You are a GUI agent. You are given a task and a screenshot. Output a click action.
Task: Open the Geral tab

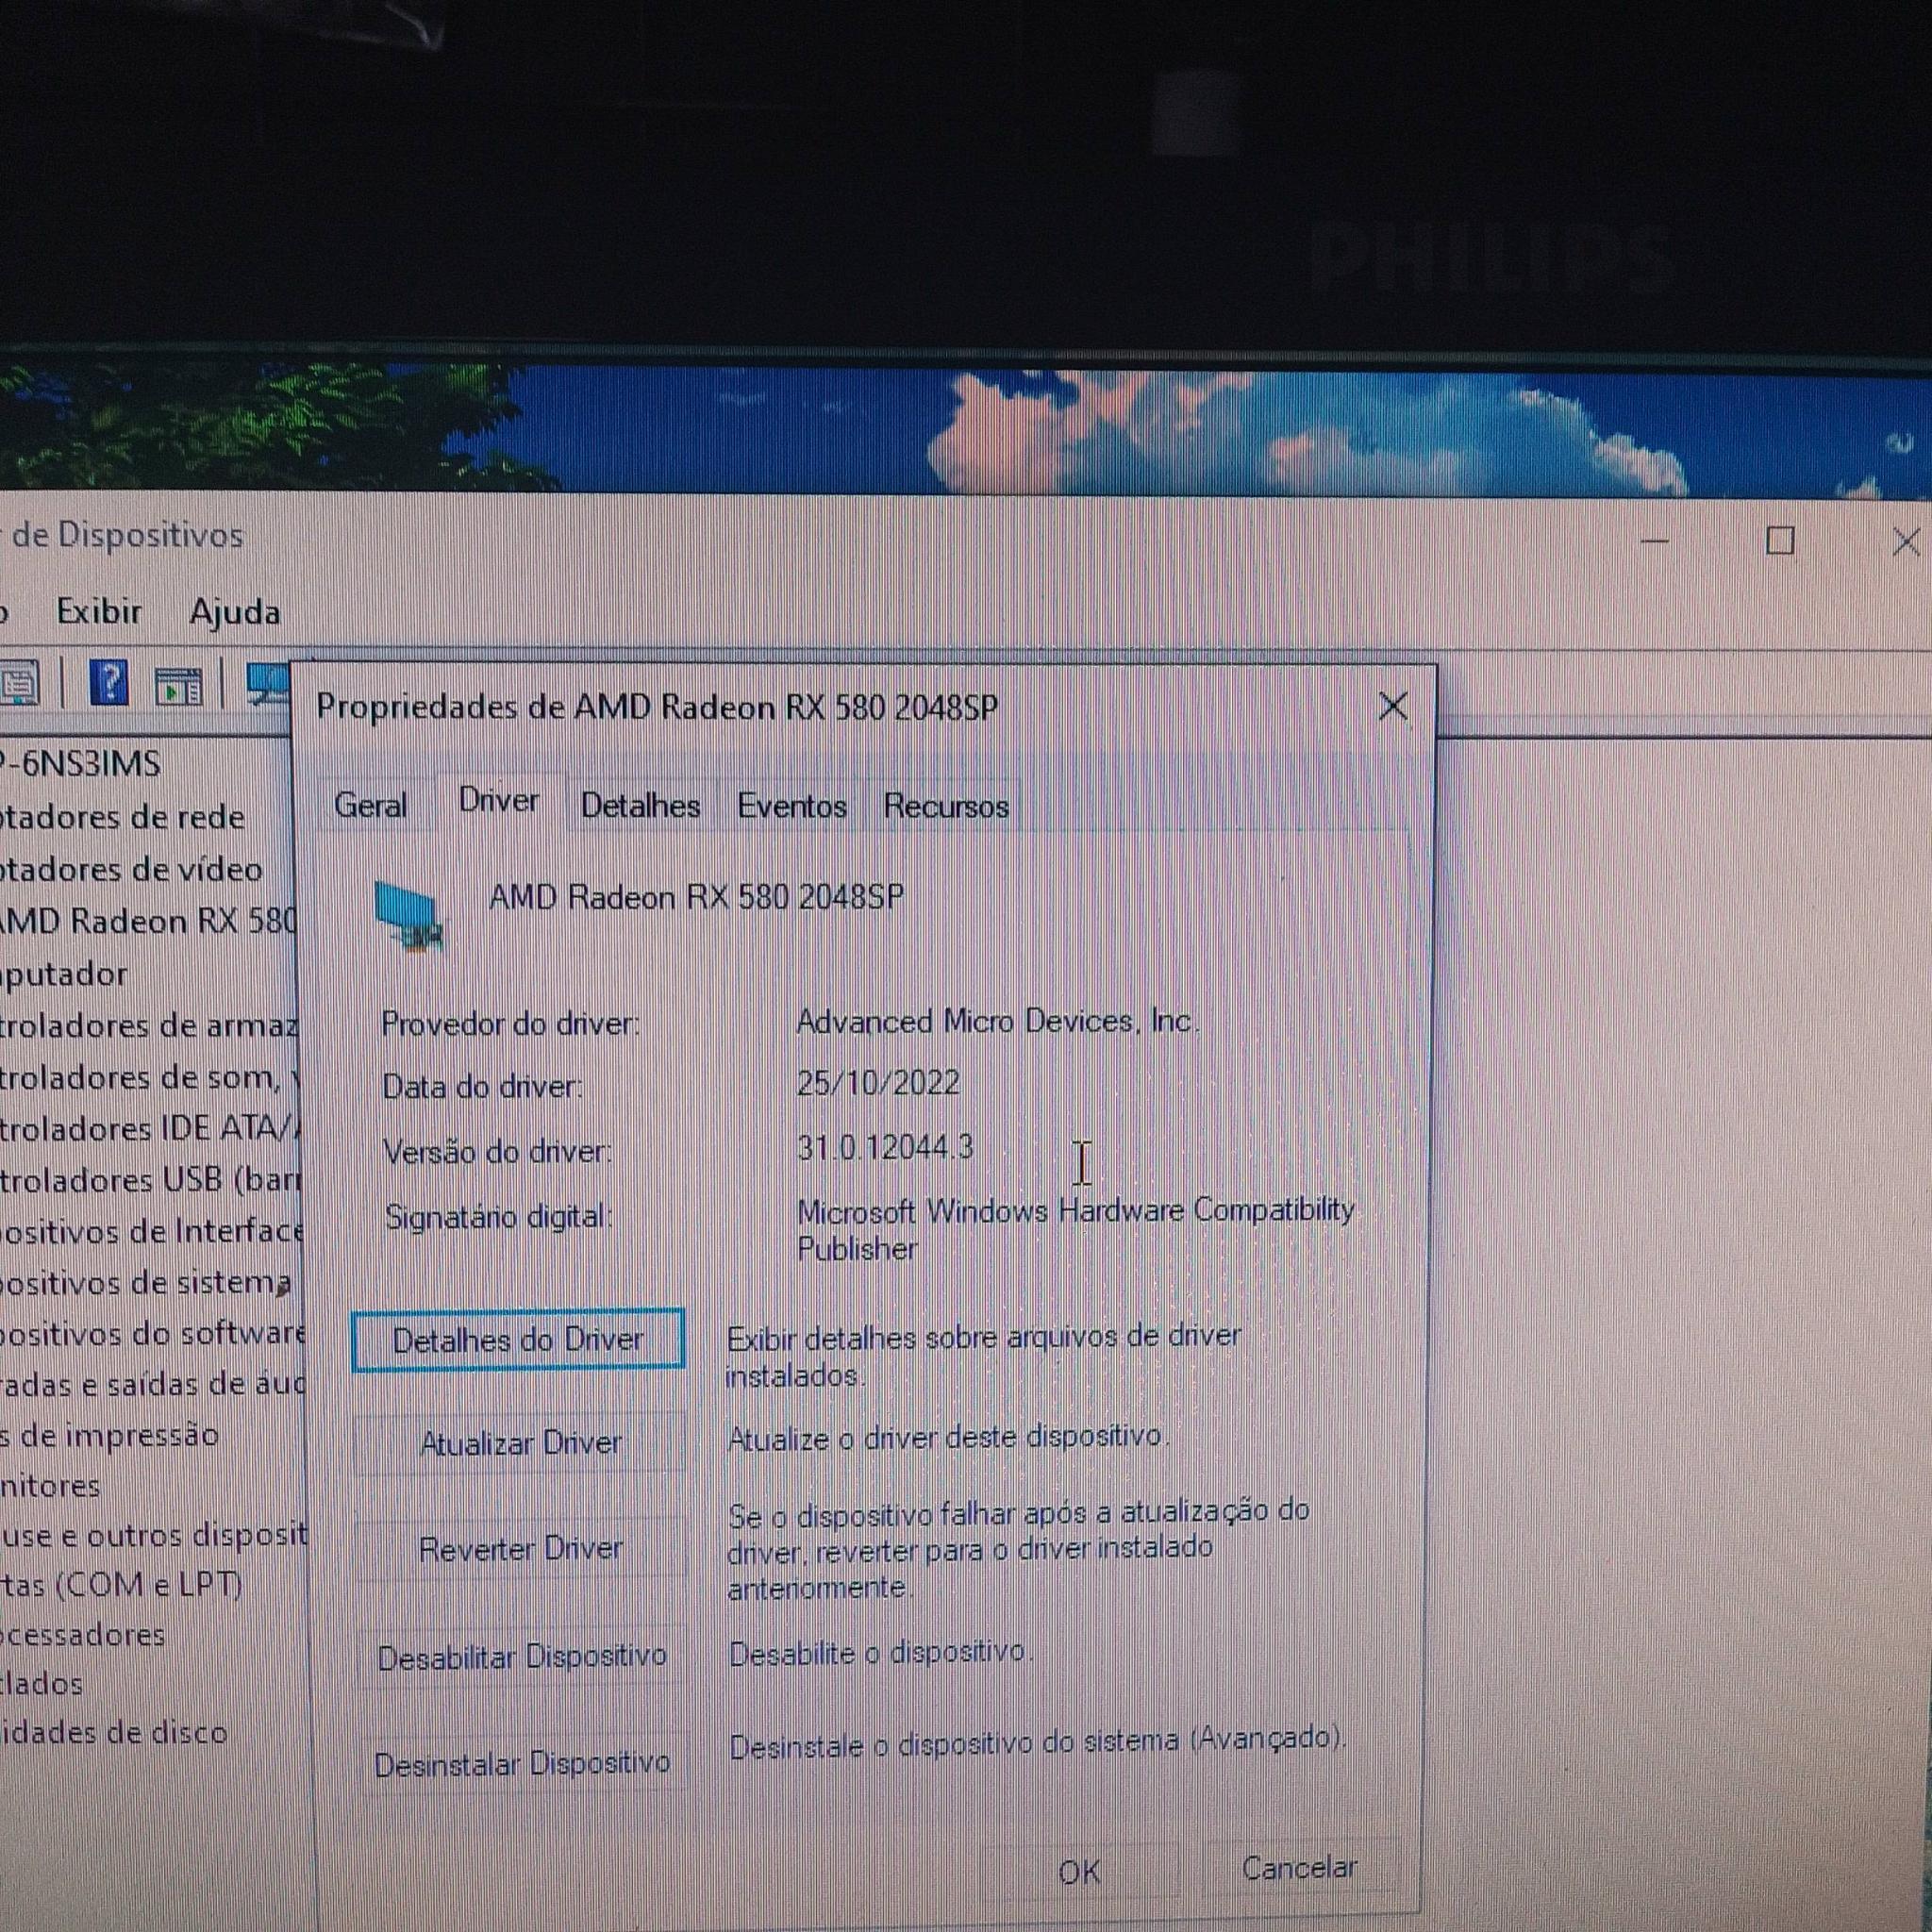pos(371,805)
